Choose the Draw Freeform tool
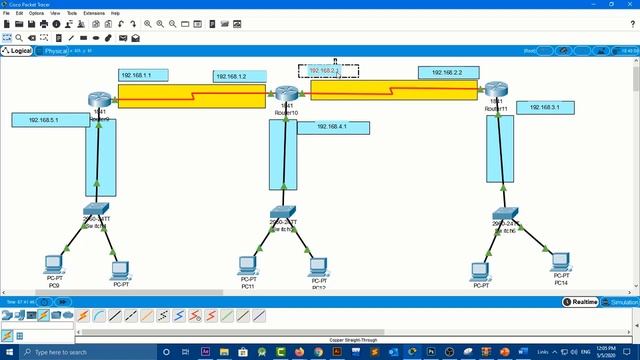Image resolution: width=640 pixels, height=360 pixels. point(108,38)
